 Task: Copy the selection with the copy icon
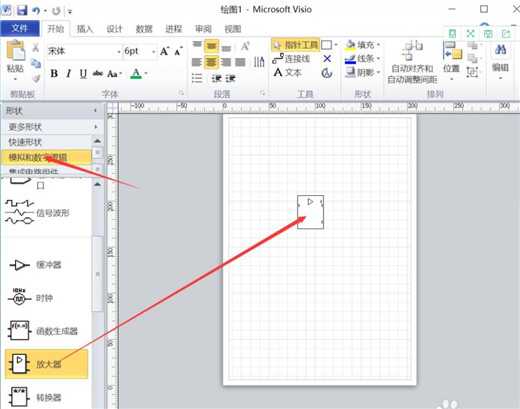(36, 63)
